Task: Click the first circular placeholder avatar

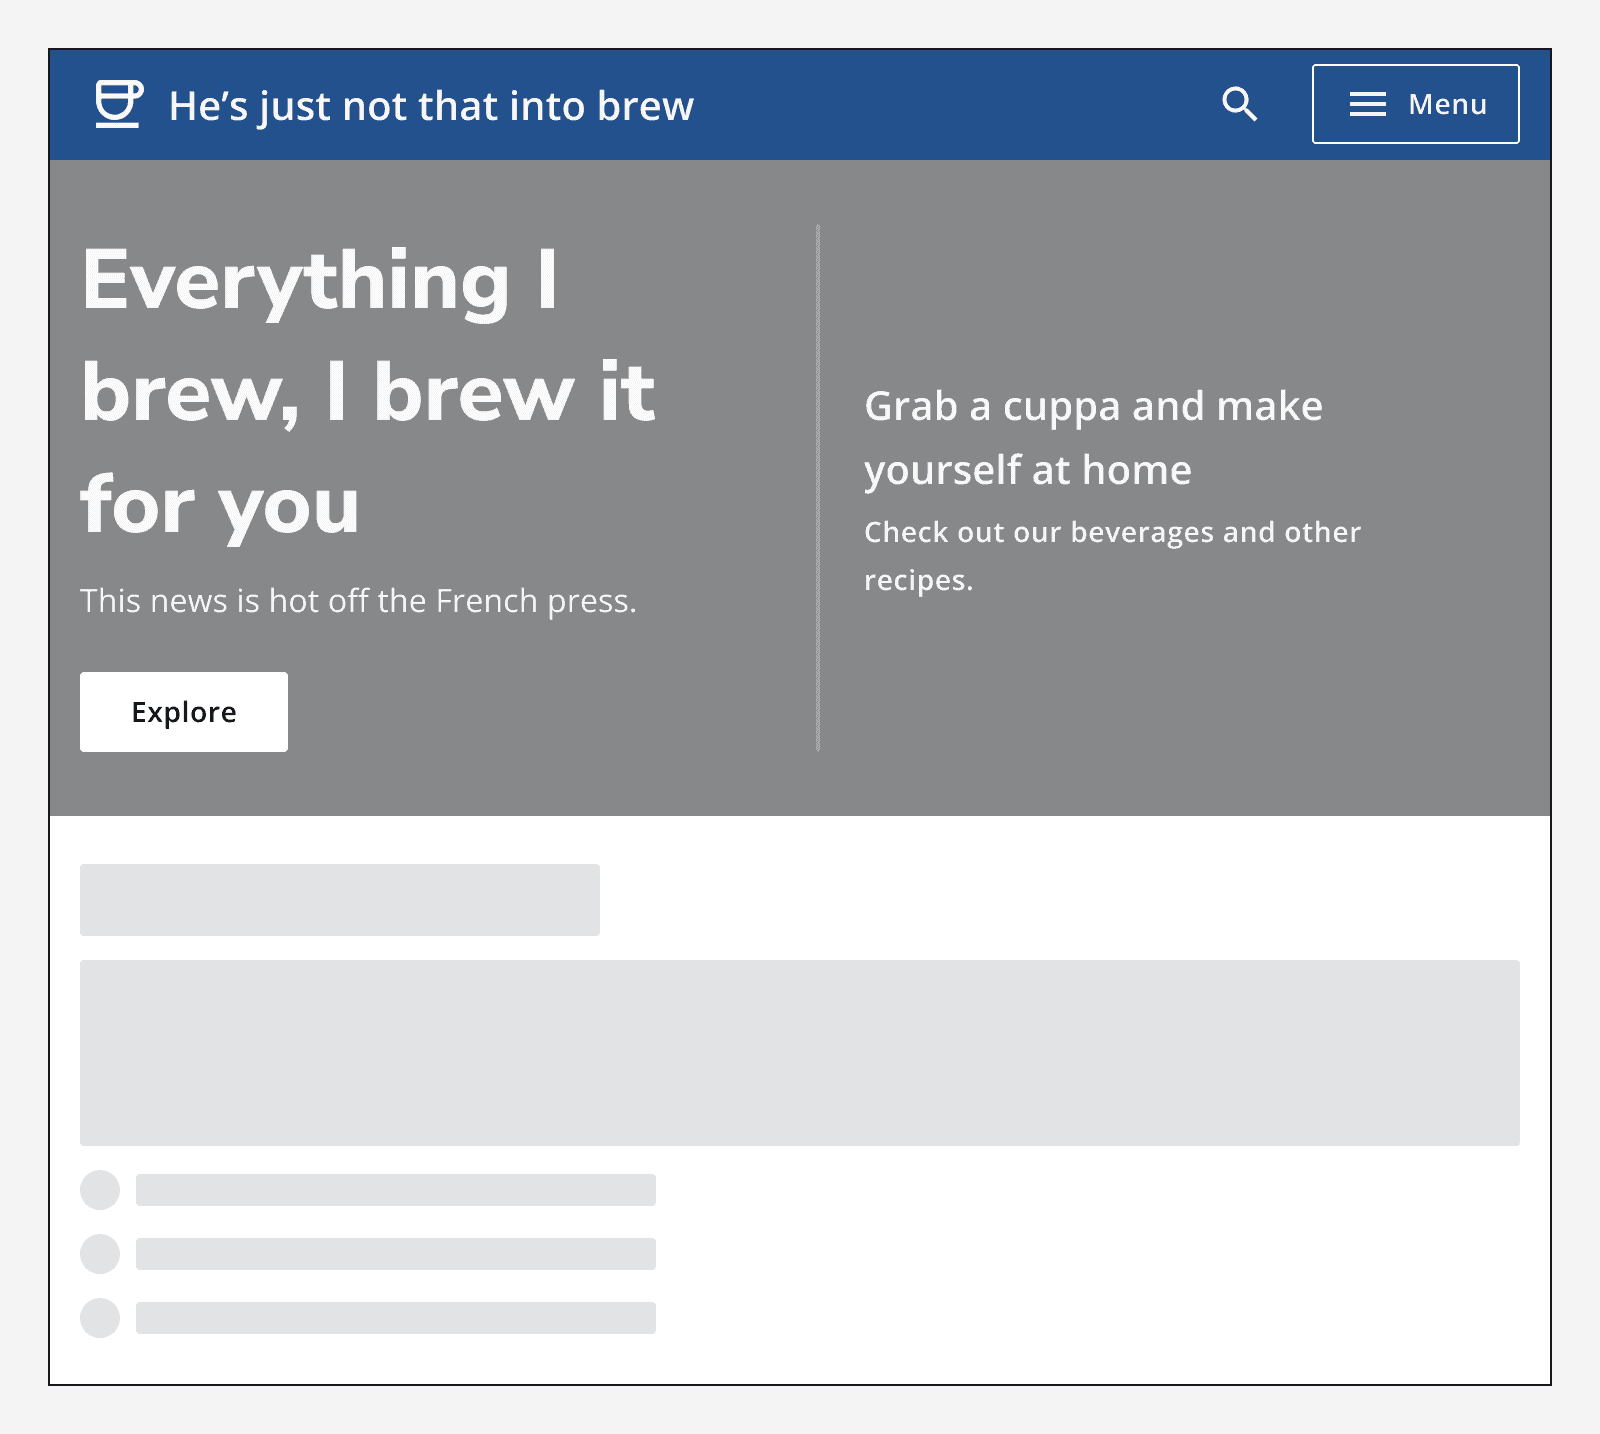Action: coord(100,1190)
